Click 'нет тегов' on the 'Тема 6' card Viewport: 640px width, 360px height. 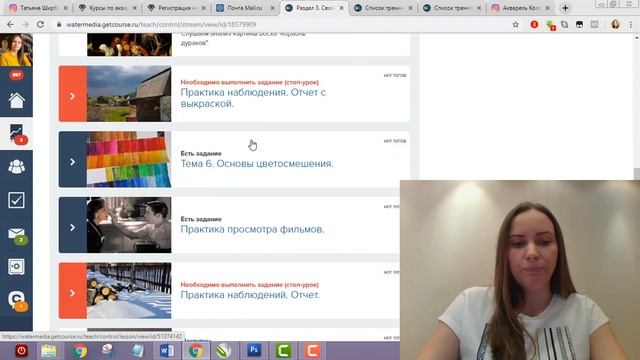pos(395,141)
